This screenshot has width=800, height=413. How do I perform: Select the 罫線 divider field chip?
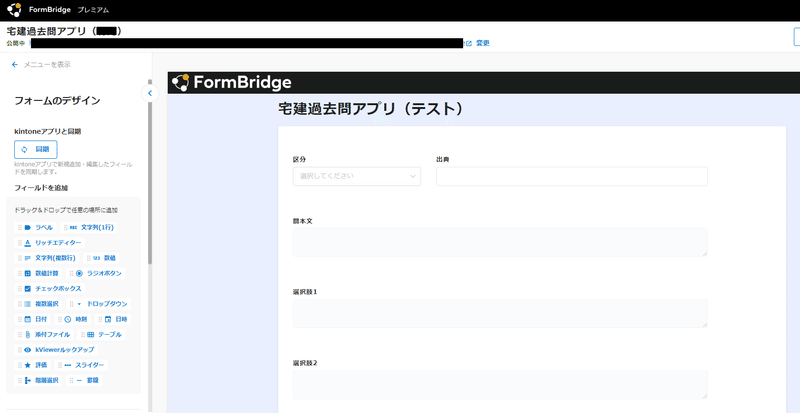pos(84,381)
